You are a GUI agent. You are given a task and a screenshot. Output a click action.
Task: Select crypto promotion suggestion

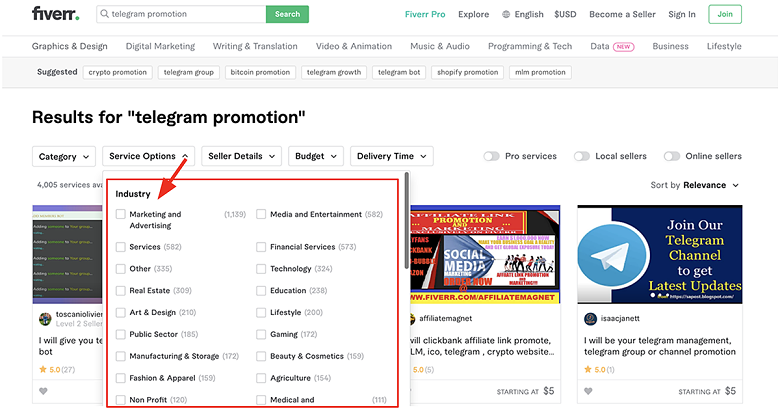pyautogui.click(x=117, y=72)
